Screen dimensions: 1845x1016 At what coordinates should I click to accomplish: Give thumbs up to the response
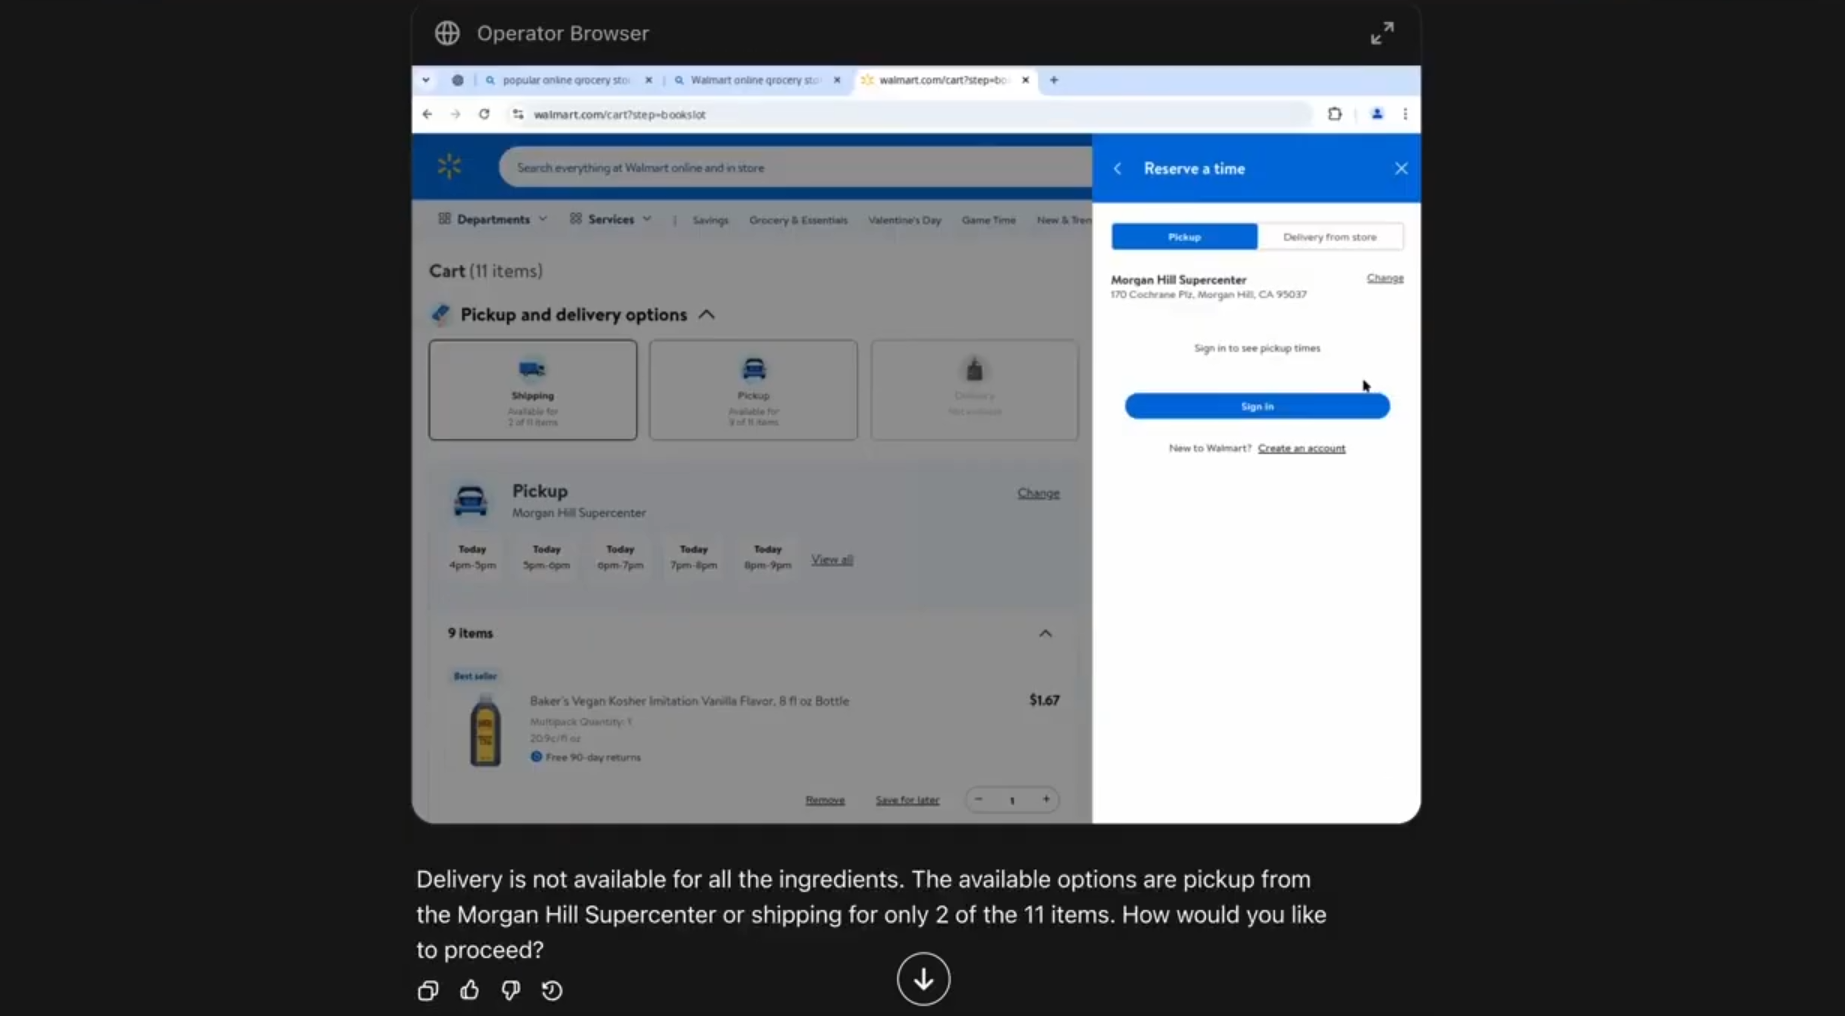(469, 990)
